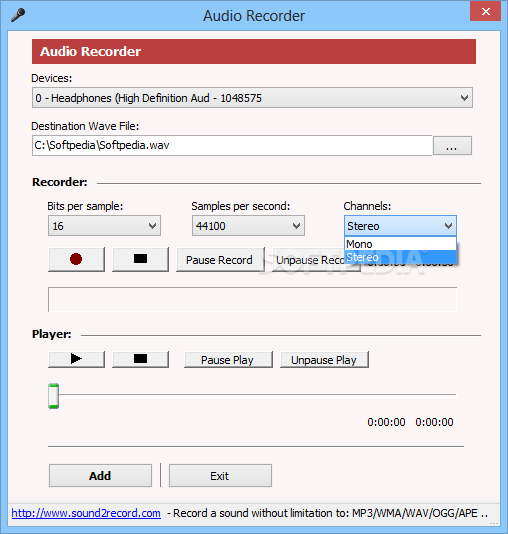Click the red Audio Recorder header banner

tap(254, 51)
